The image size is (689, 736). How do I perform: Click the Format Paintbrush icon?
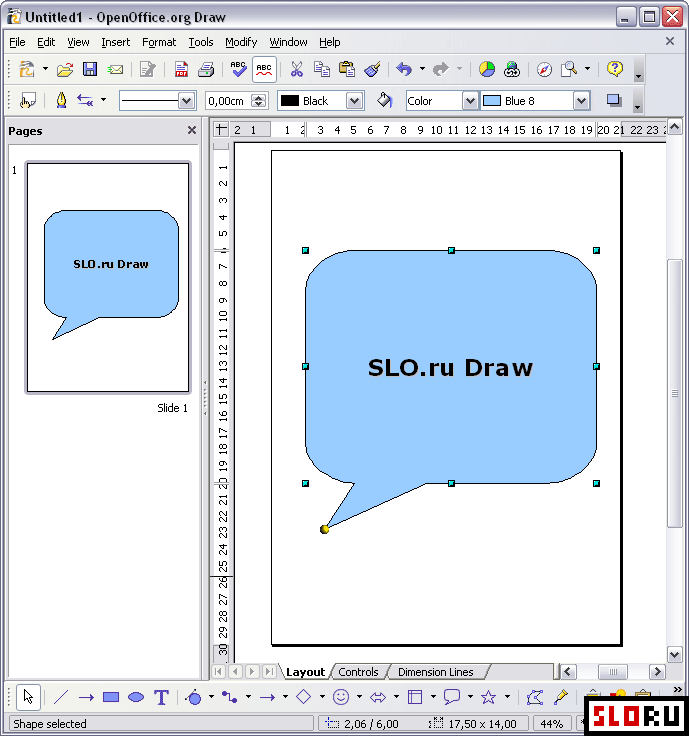coord(373,69)
